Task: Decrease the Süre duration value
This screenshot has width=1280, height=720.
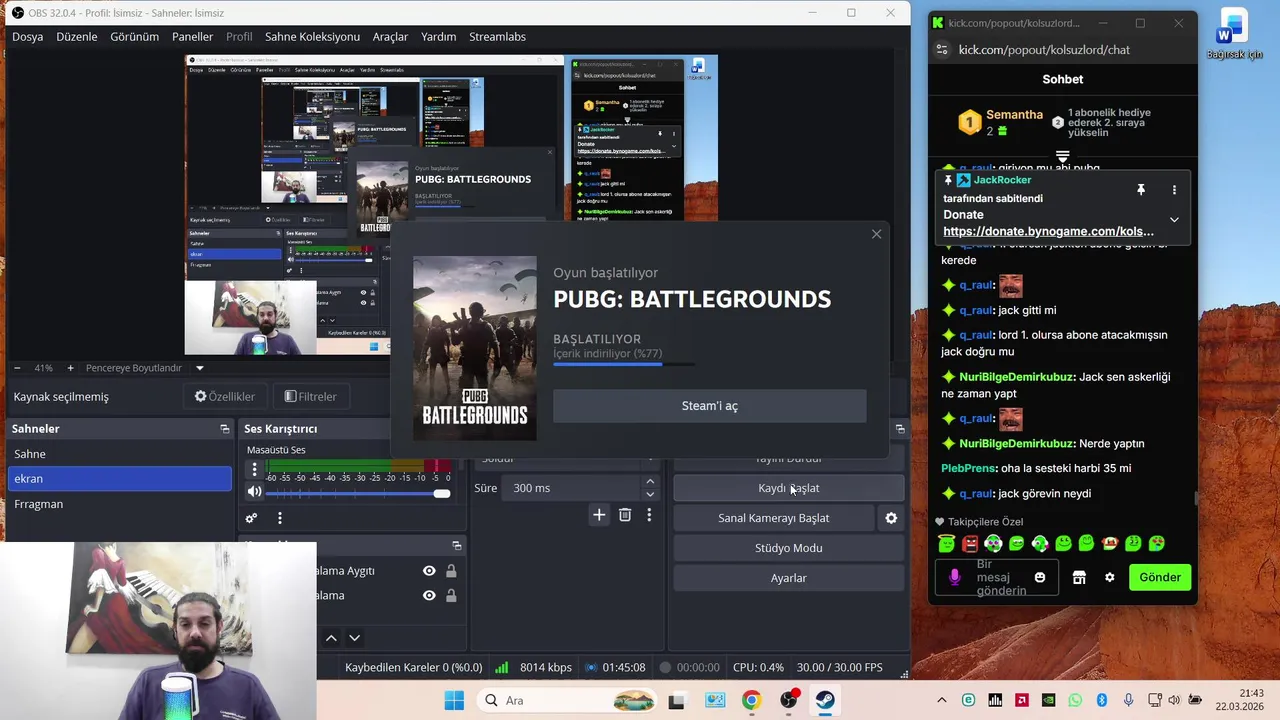Action: tap(650, 494)
